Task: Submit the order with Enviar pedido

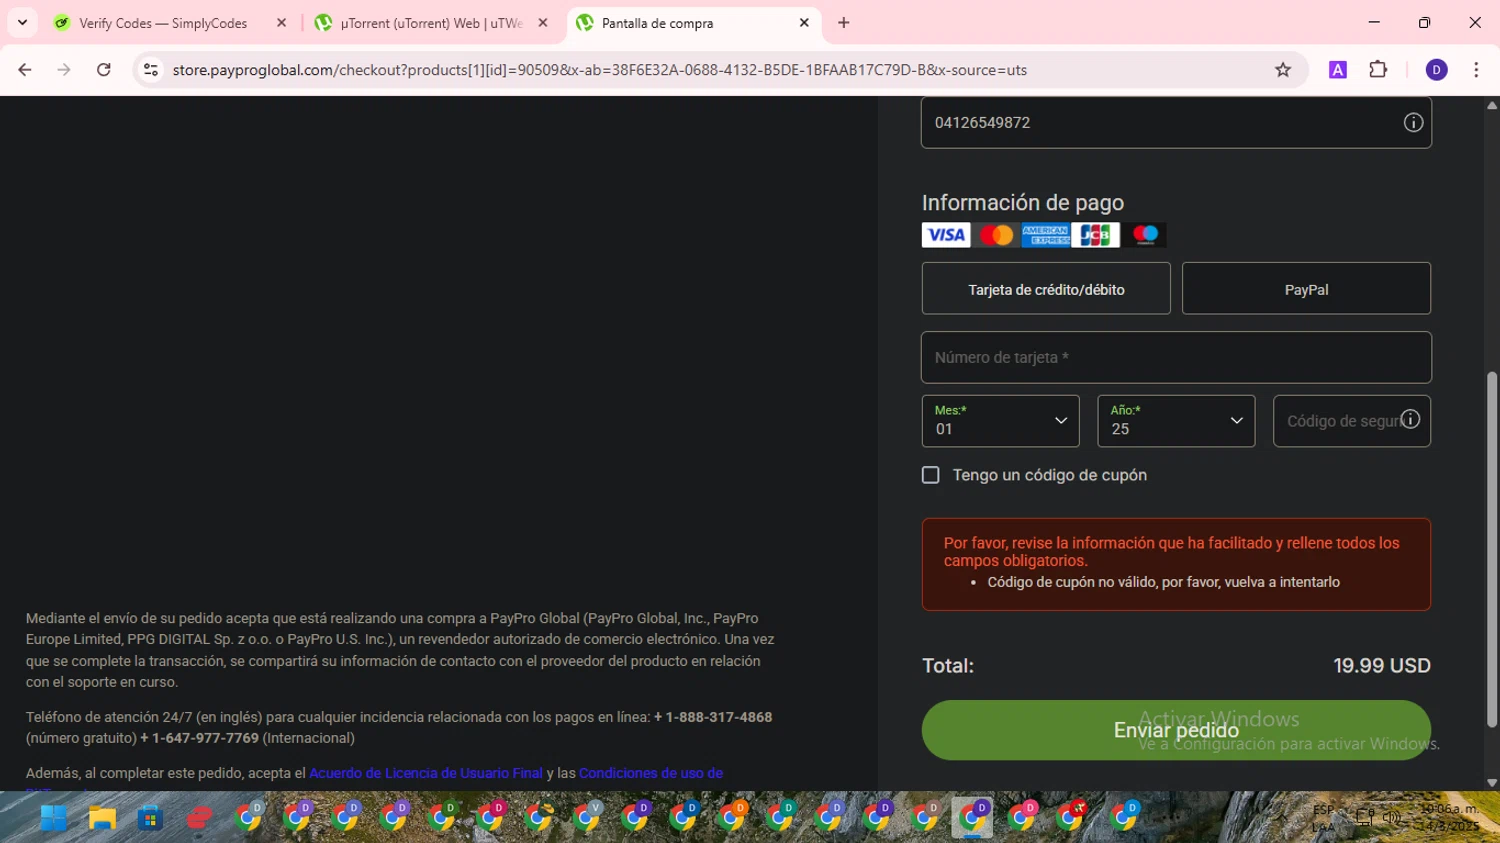Action: [1176, 730]
